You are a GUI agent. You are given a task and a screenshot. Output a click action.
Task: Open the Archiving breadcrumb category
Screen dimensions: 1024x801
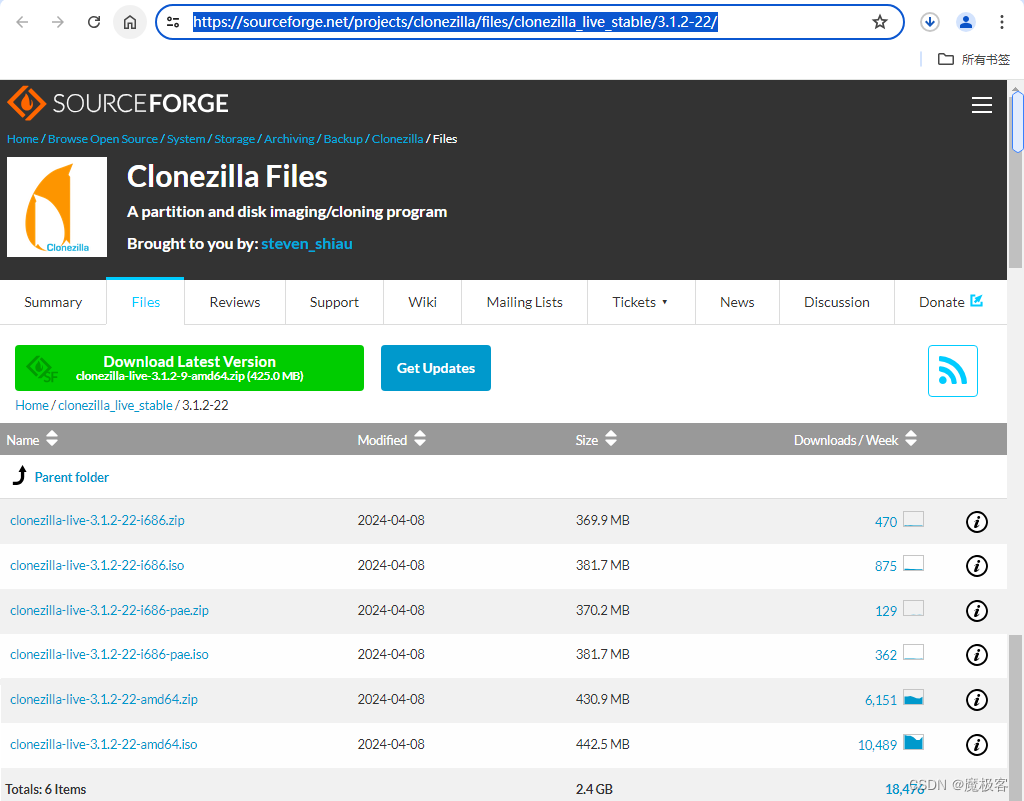[289, 139]
